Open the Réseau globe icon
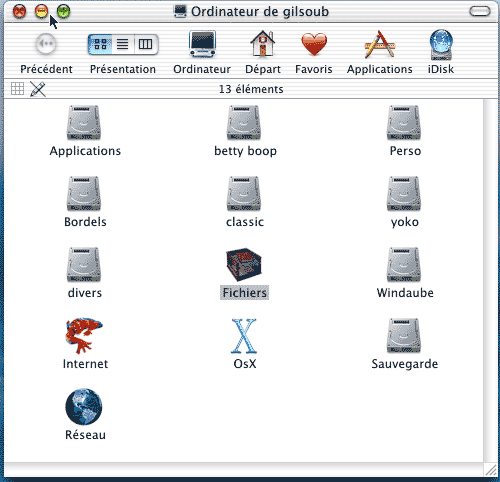This screenshot has height=482, width=500. coord(84,407)
